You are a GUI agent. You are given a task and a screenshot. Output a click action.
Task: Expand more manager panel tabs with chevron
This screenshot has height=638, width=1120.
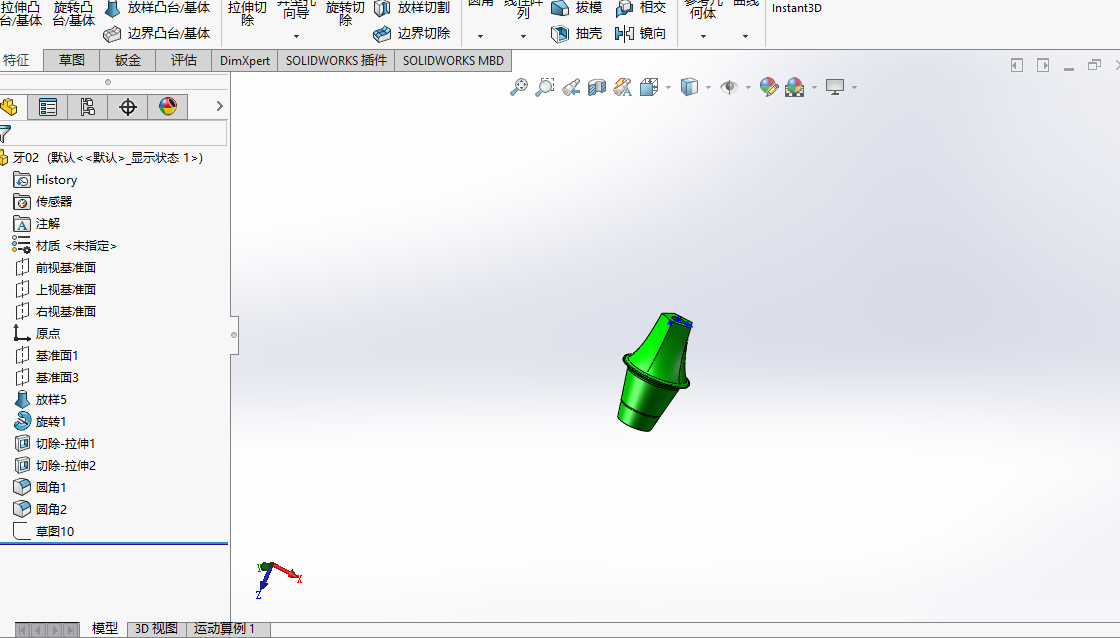tap(219, 106)
